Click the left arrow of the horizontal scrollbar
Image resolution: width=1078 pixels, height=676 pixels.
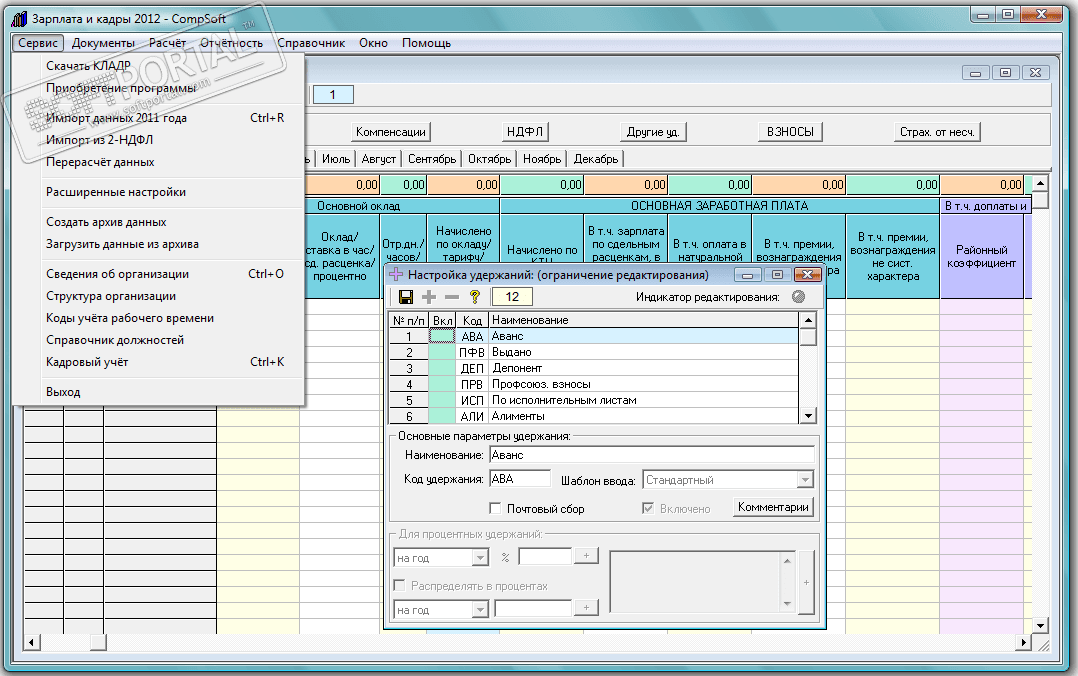pyautogui.click(x=31, y=642)
